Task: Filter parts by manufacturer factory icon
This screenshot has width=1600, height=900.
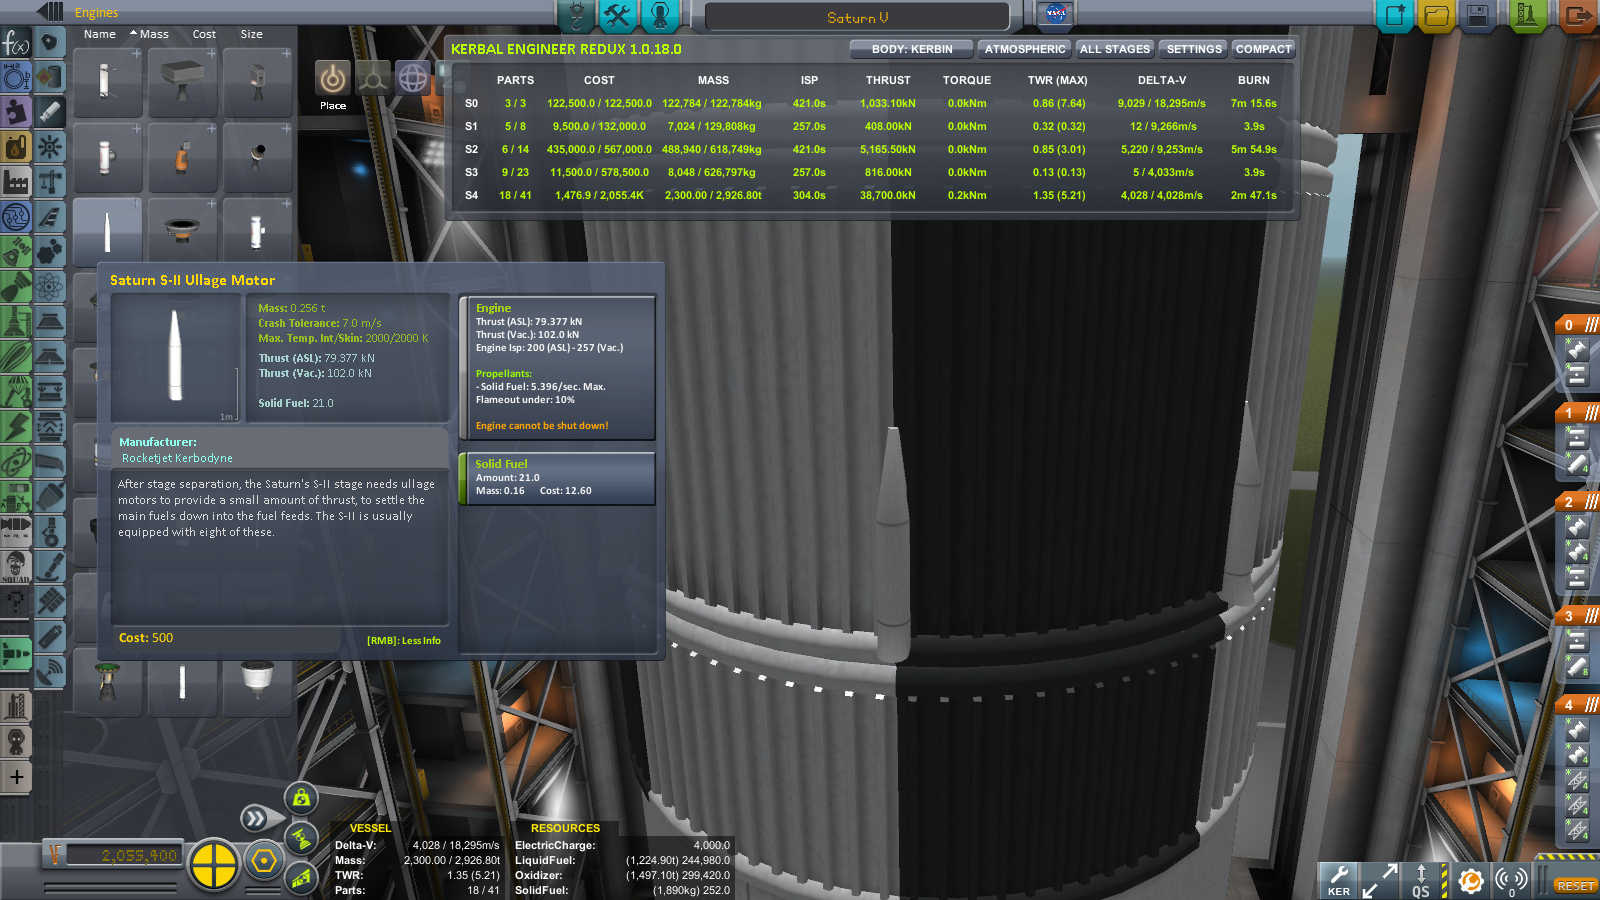Action: (16, 181)
